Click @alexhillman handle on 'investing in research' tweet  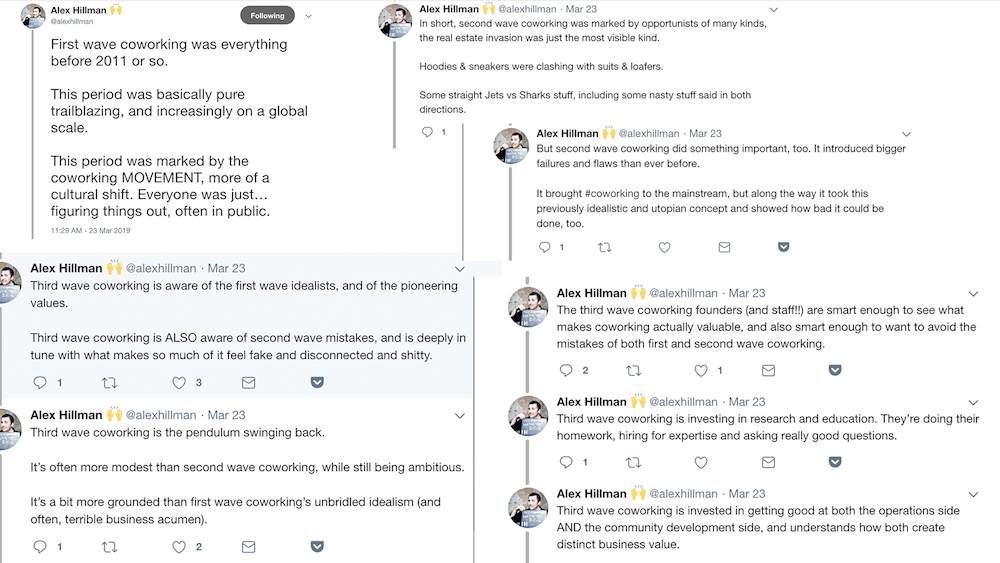point(683,402)
